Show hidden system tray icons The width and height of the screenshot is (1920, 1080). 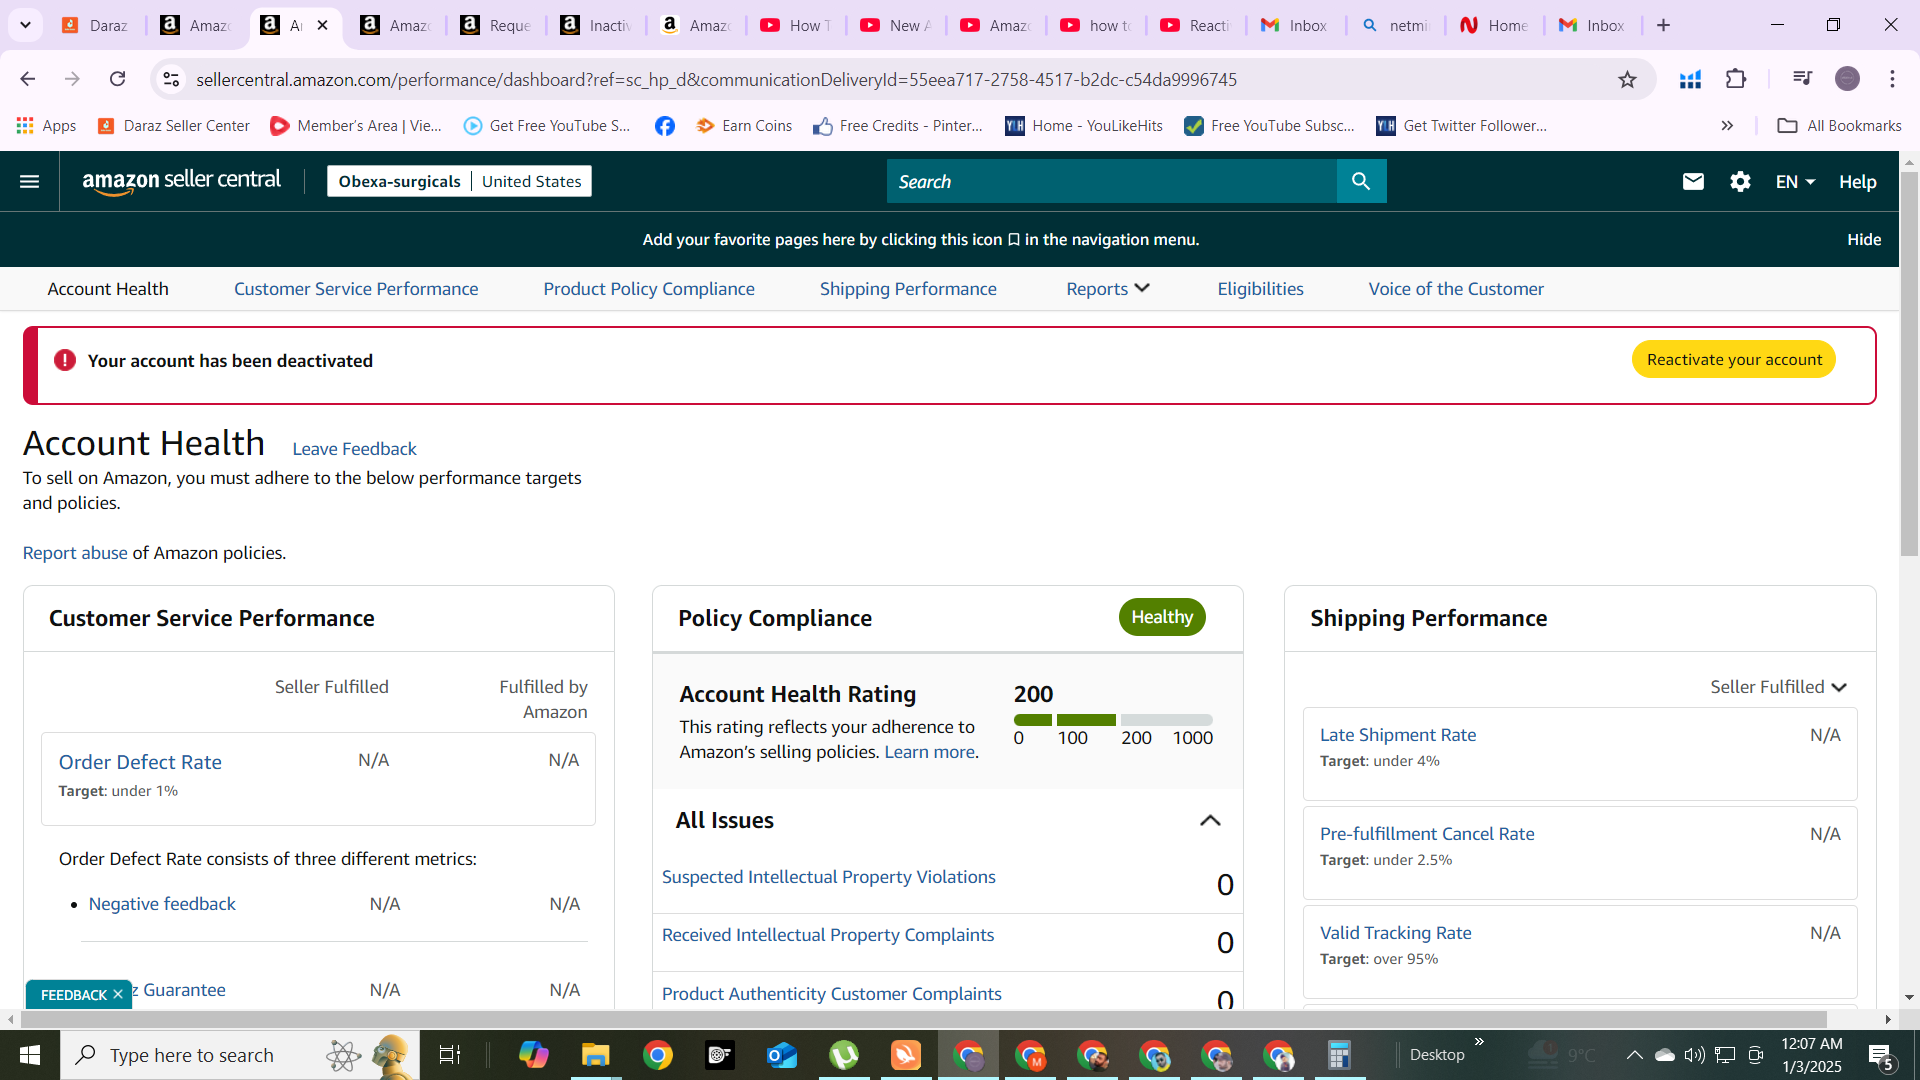[x=1634, y=1055]
